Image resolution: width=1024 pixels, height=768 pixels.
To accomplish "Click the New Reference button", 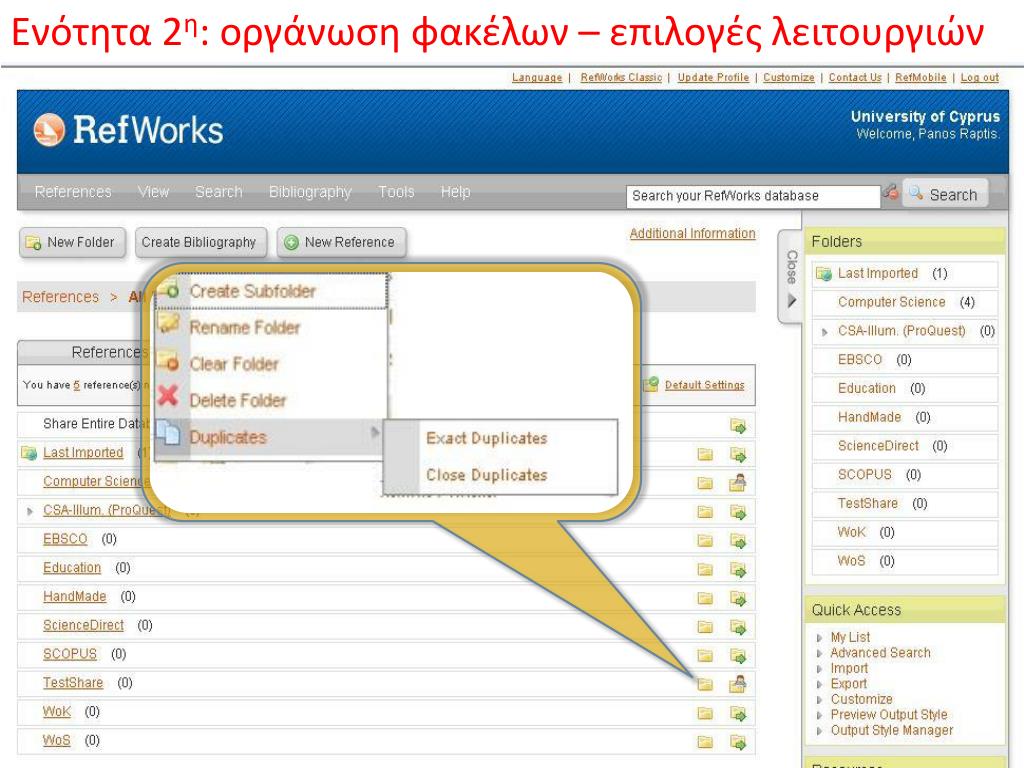I will click(342, 243).
